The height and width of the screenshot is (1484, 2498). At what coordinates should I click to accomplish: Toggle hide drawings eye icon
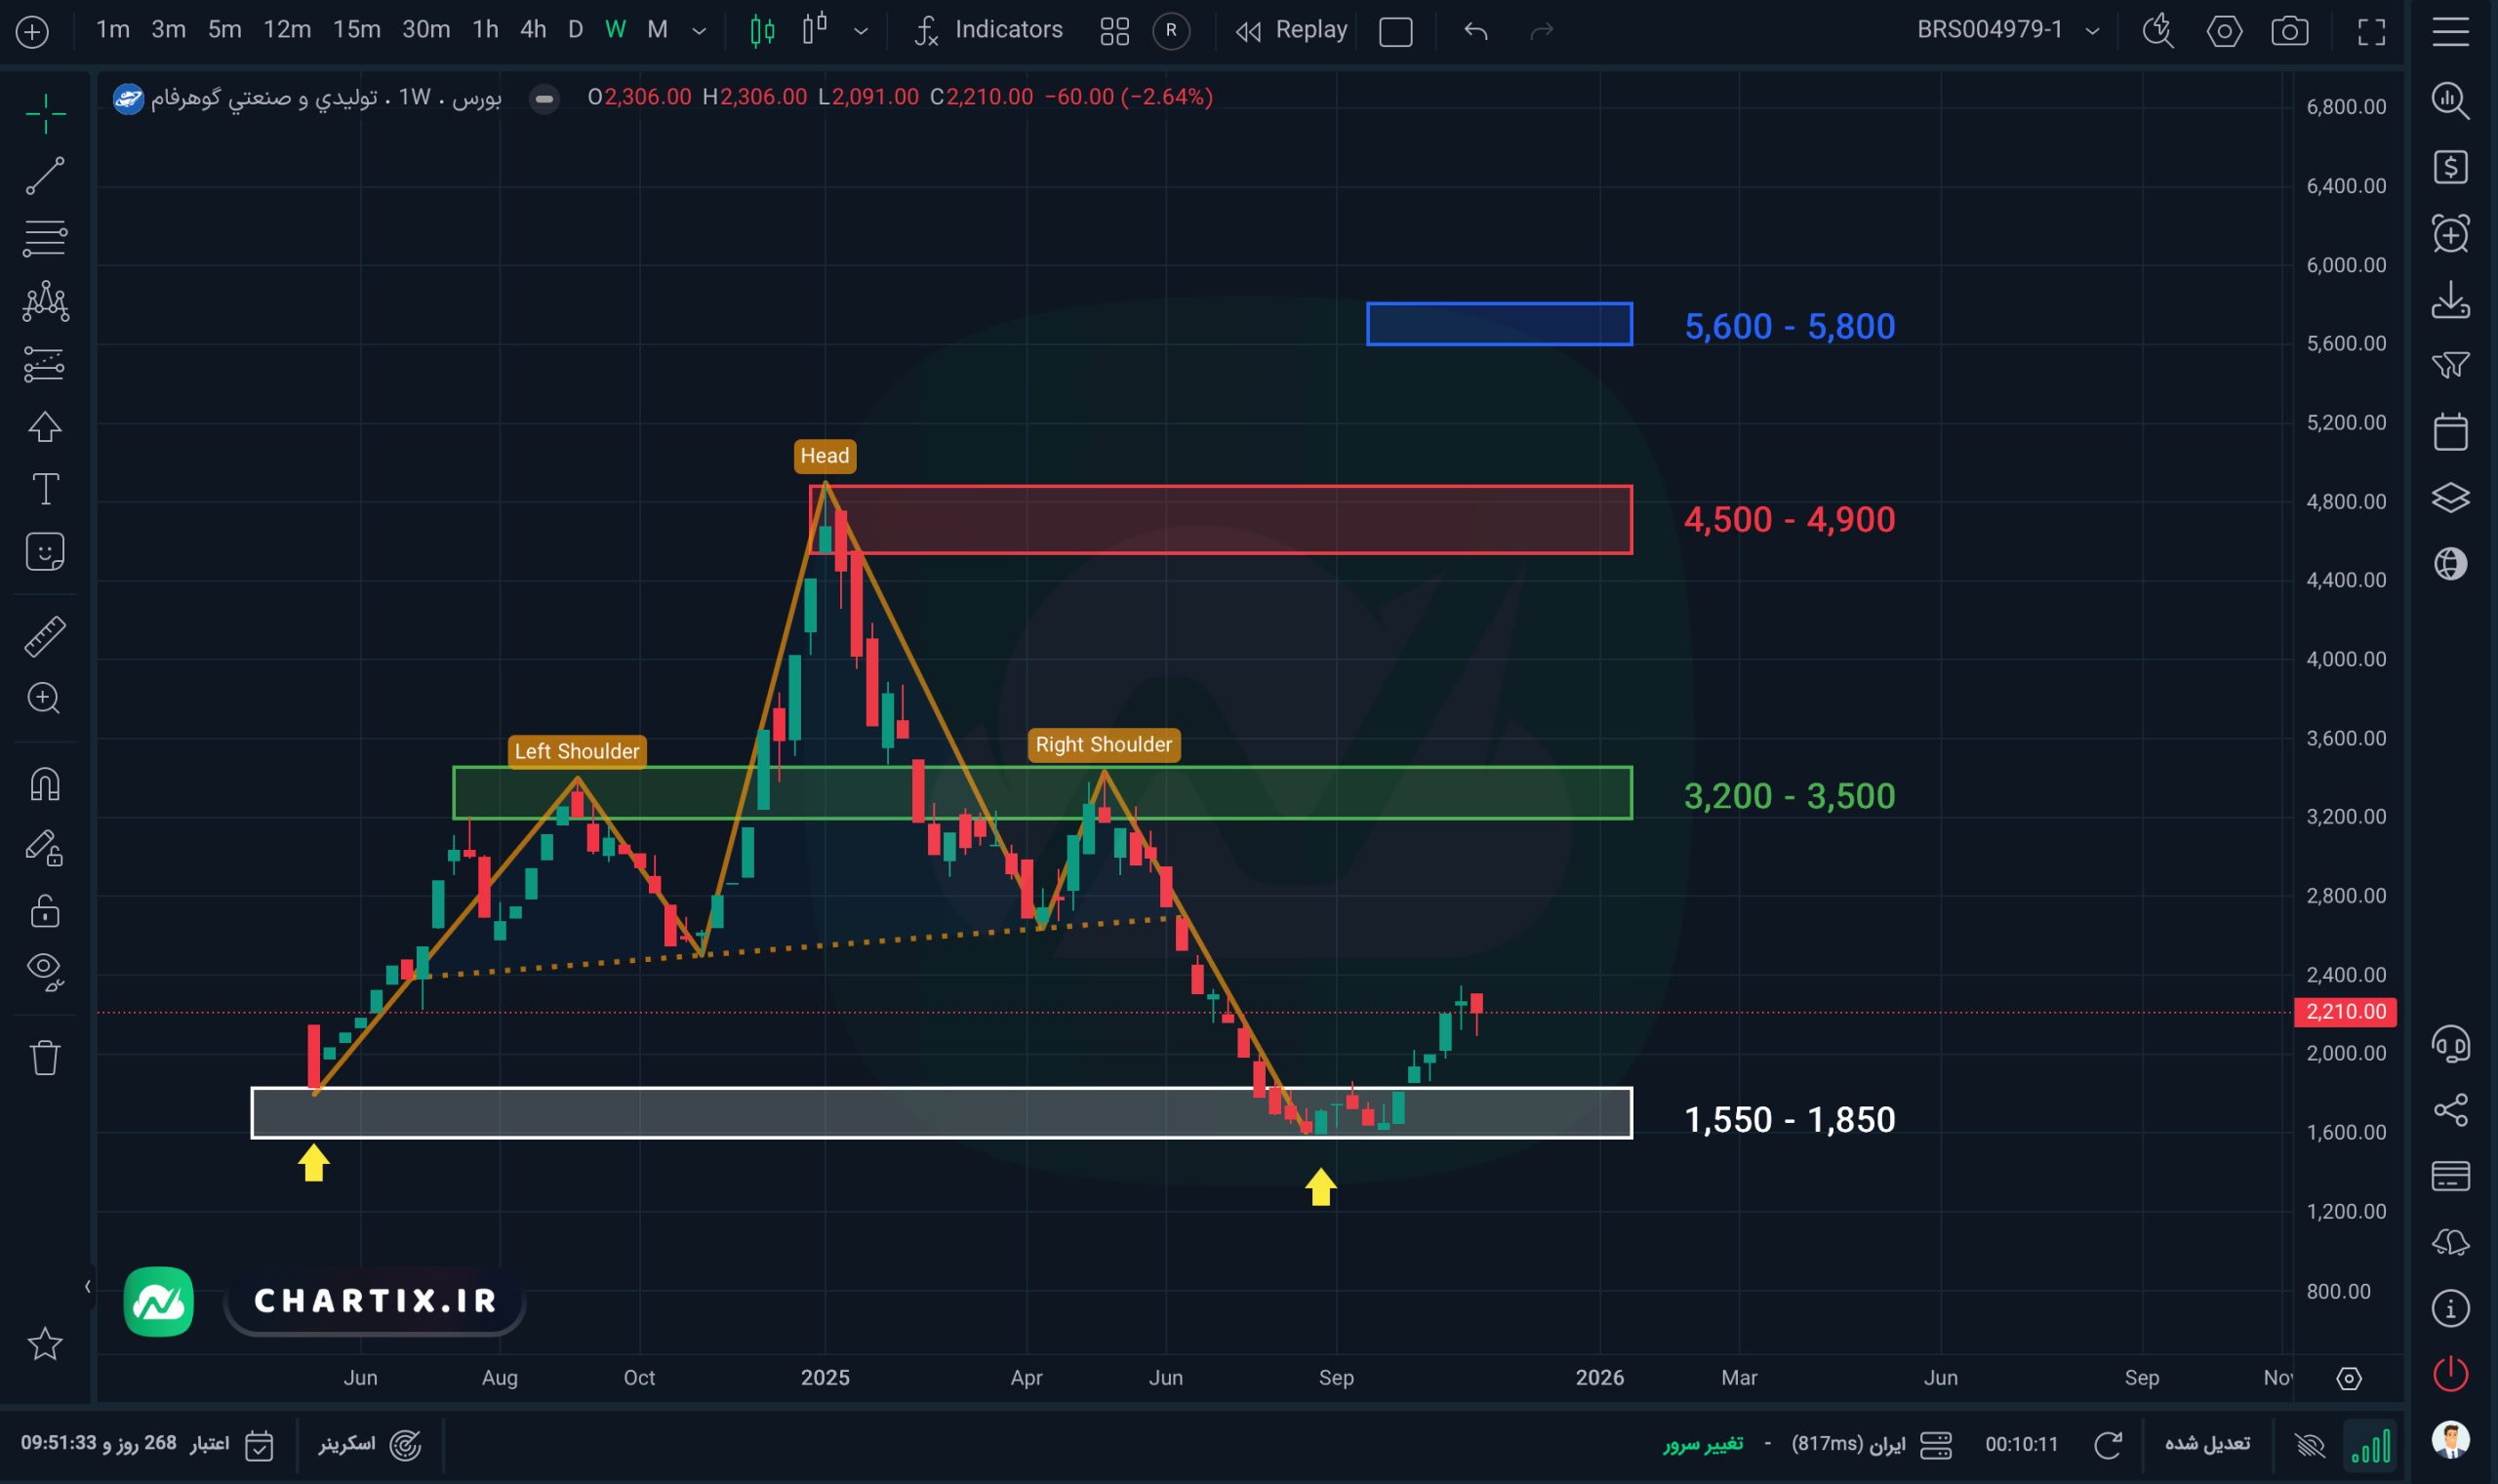click(x=45, y=970)
